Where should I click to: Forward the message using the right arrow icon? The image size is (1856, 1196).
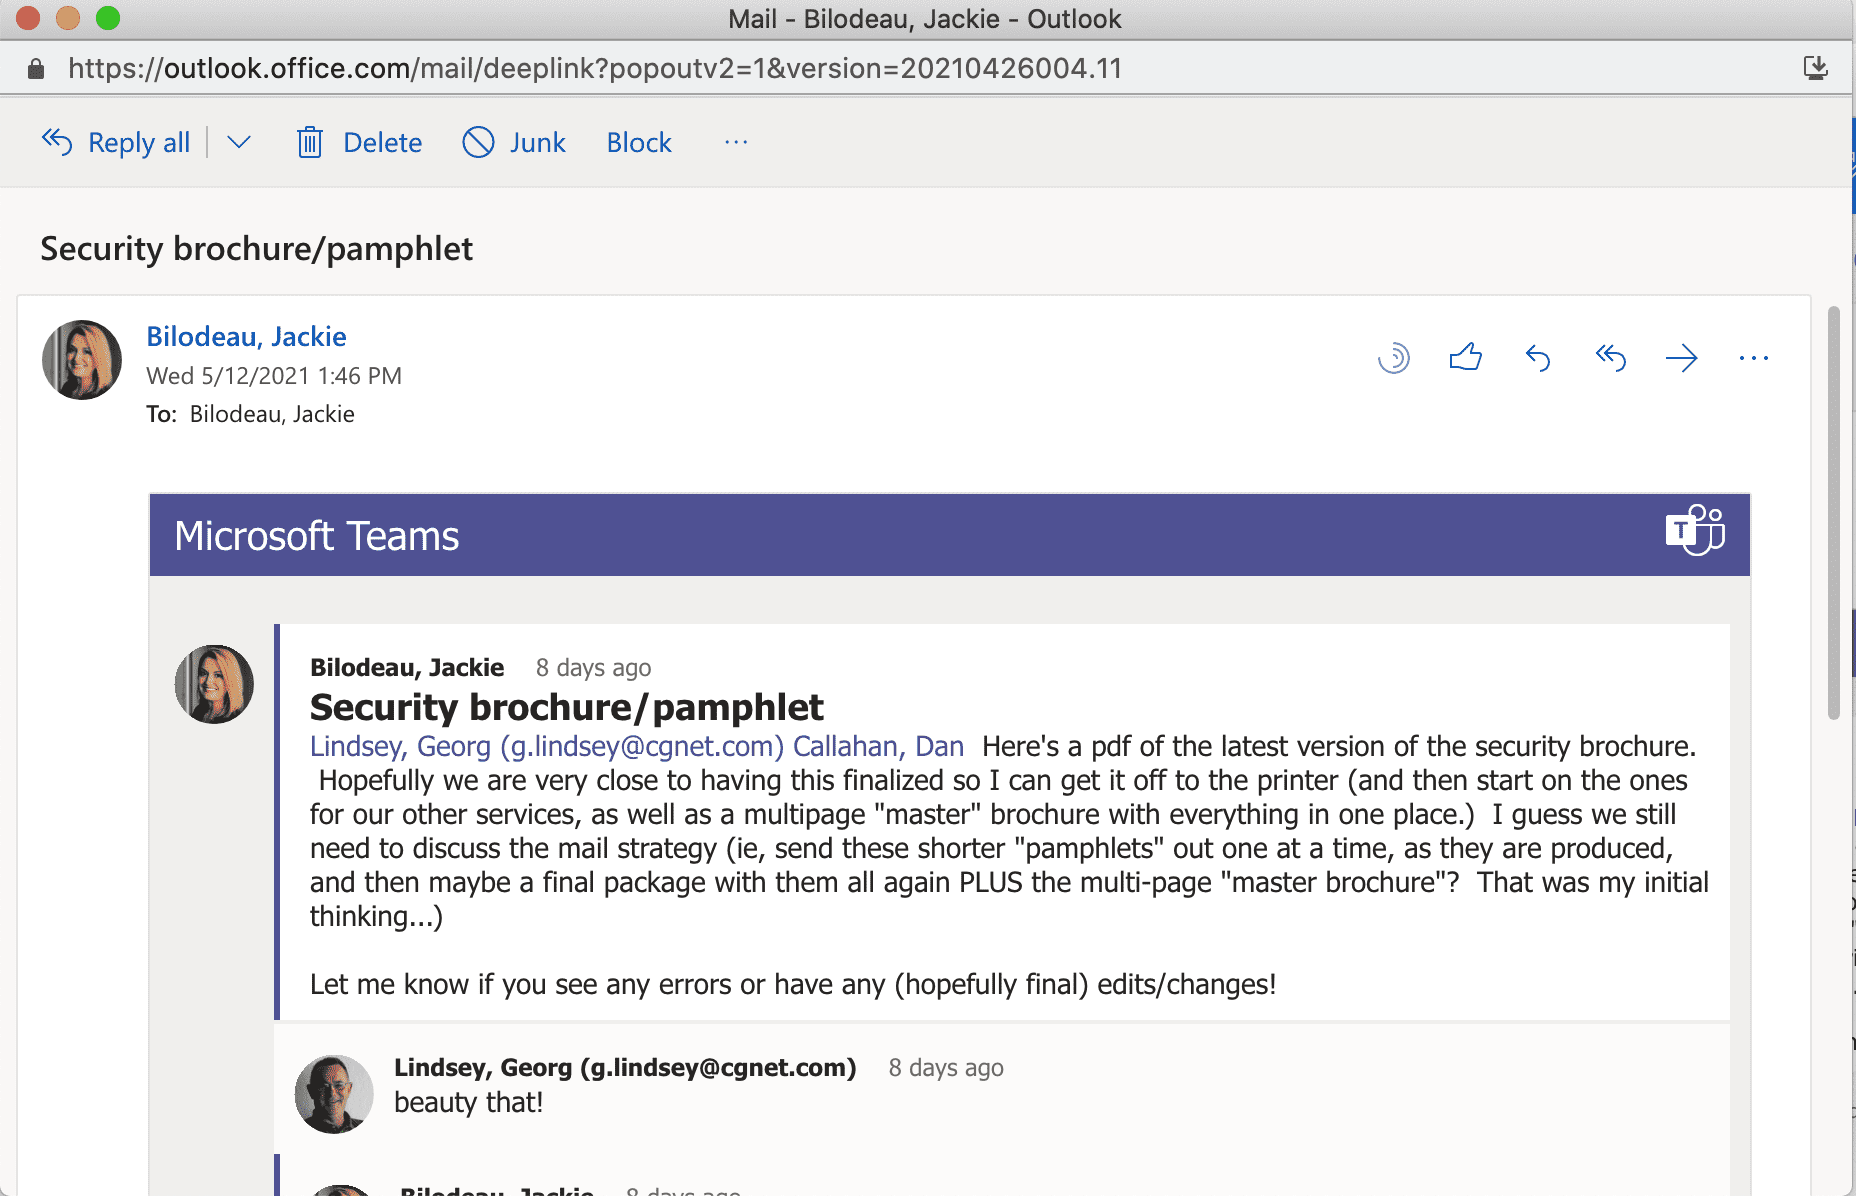(1682, 357)
